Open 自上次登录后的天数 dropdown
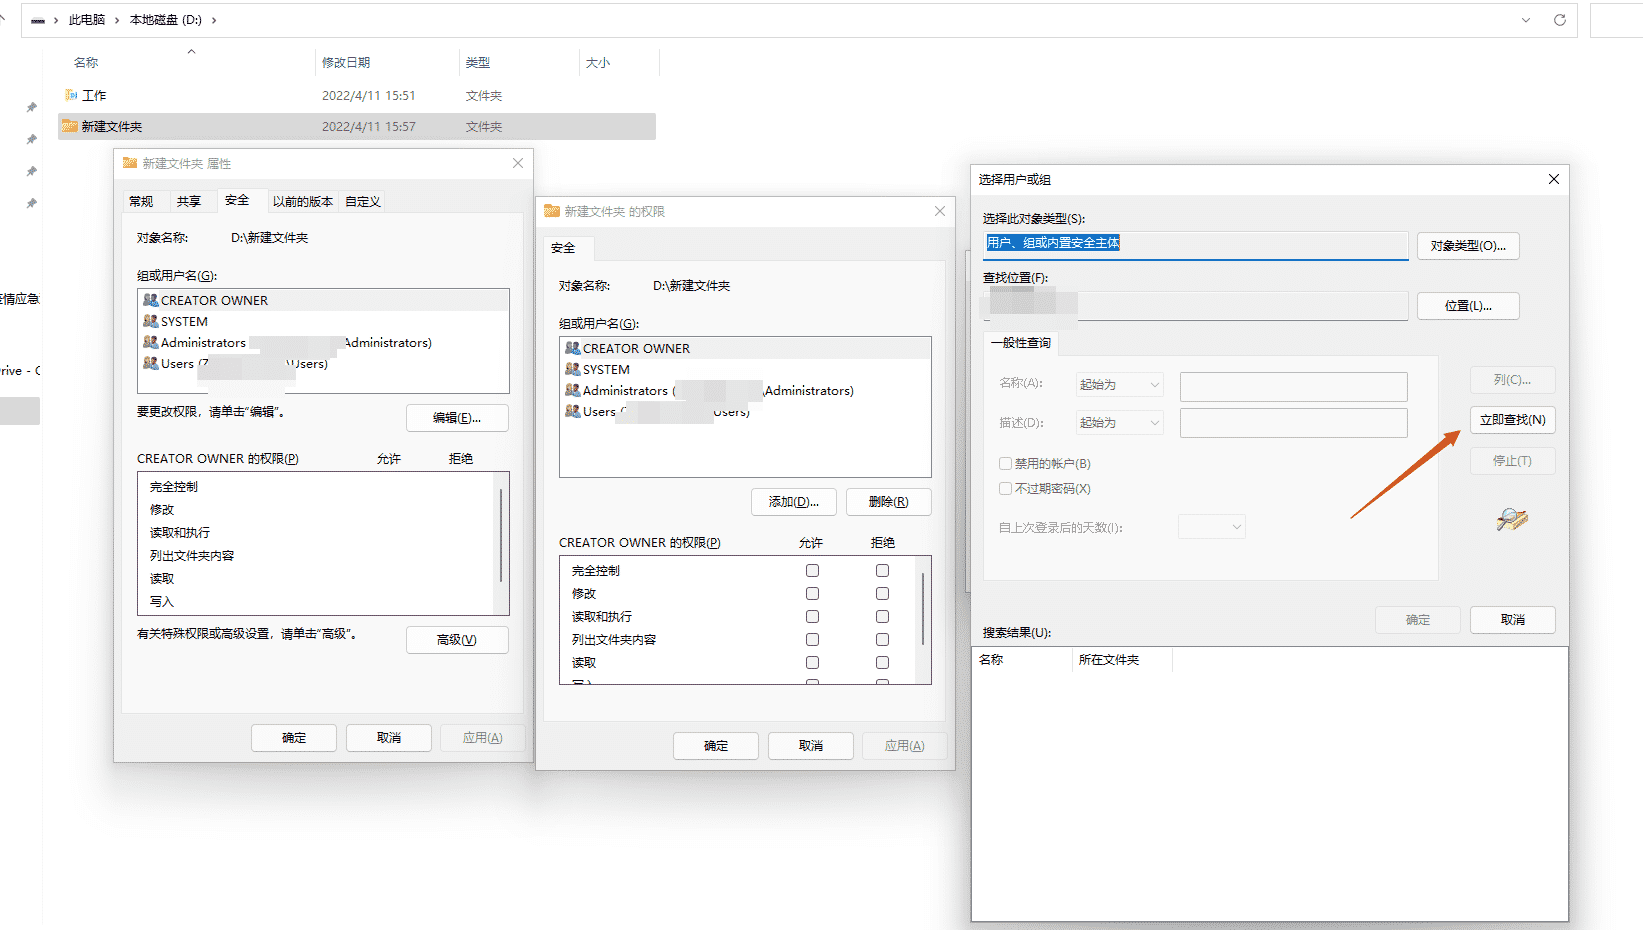Image resolution: width=1643 pixels, height=930 pixels. pos(1211,526)
